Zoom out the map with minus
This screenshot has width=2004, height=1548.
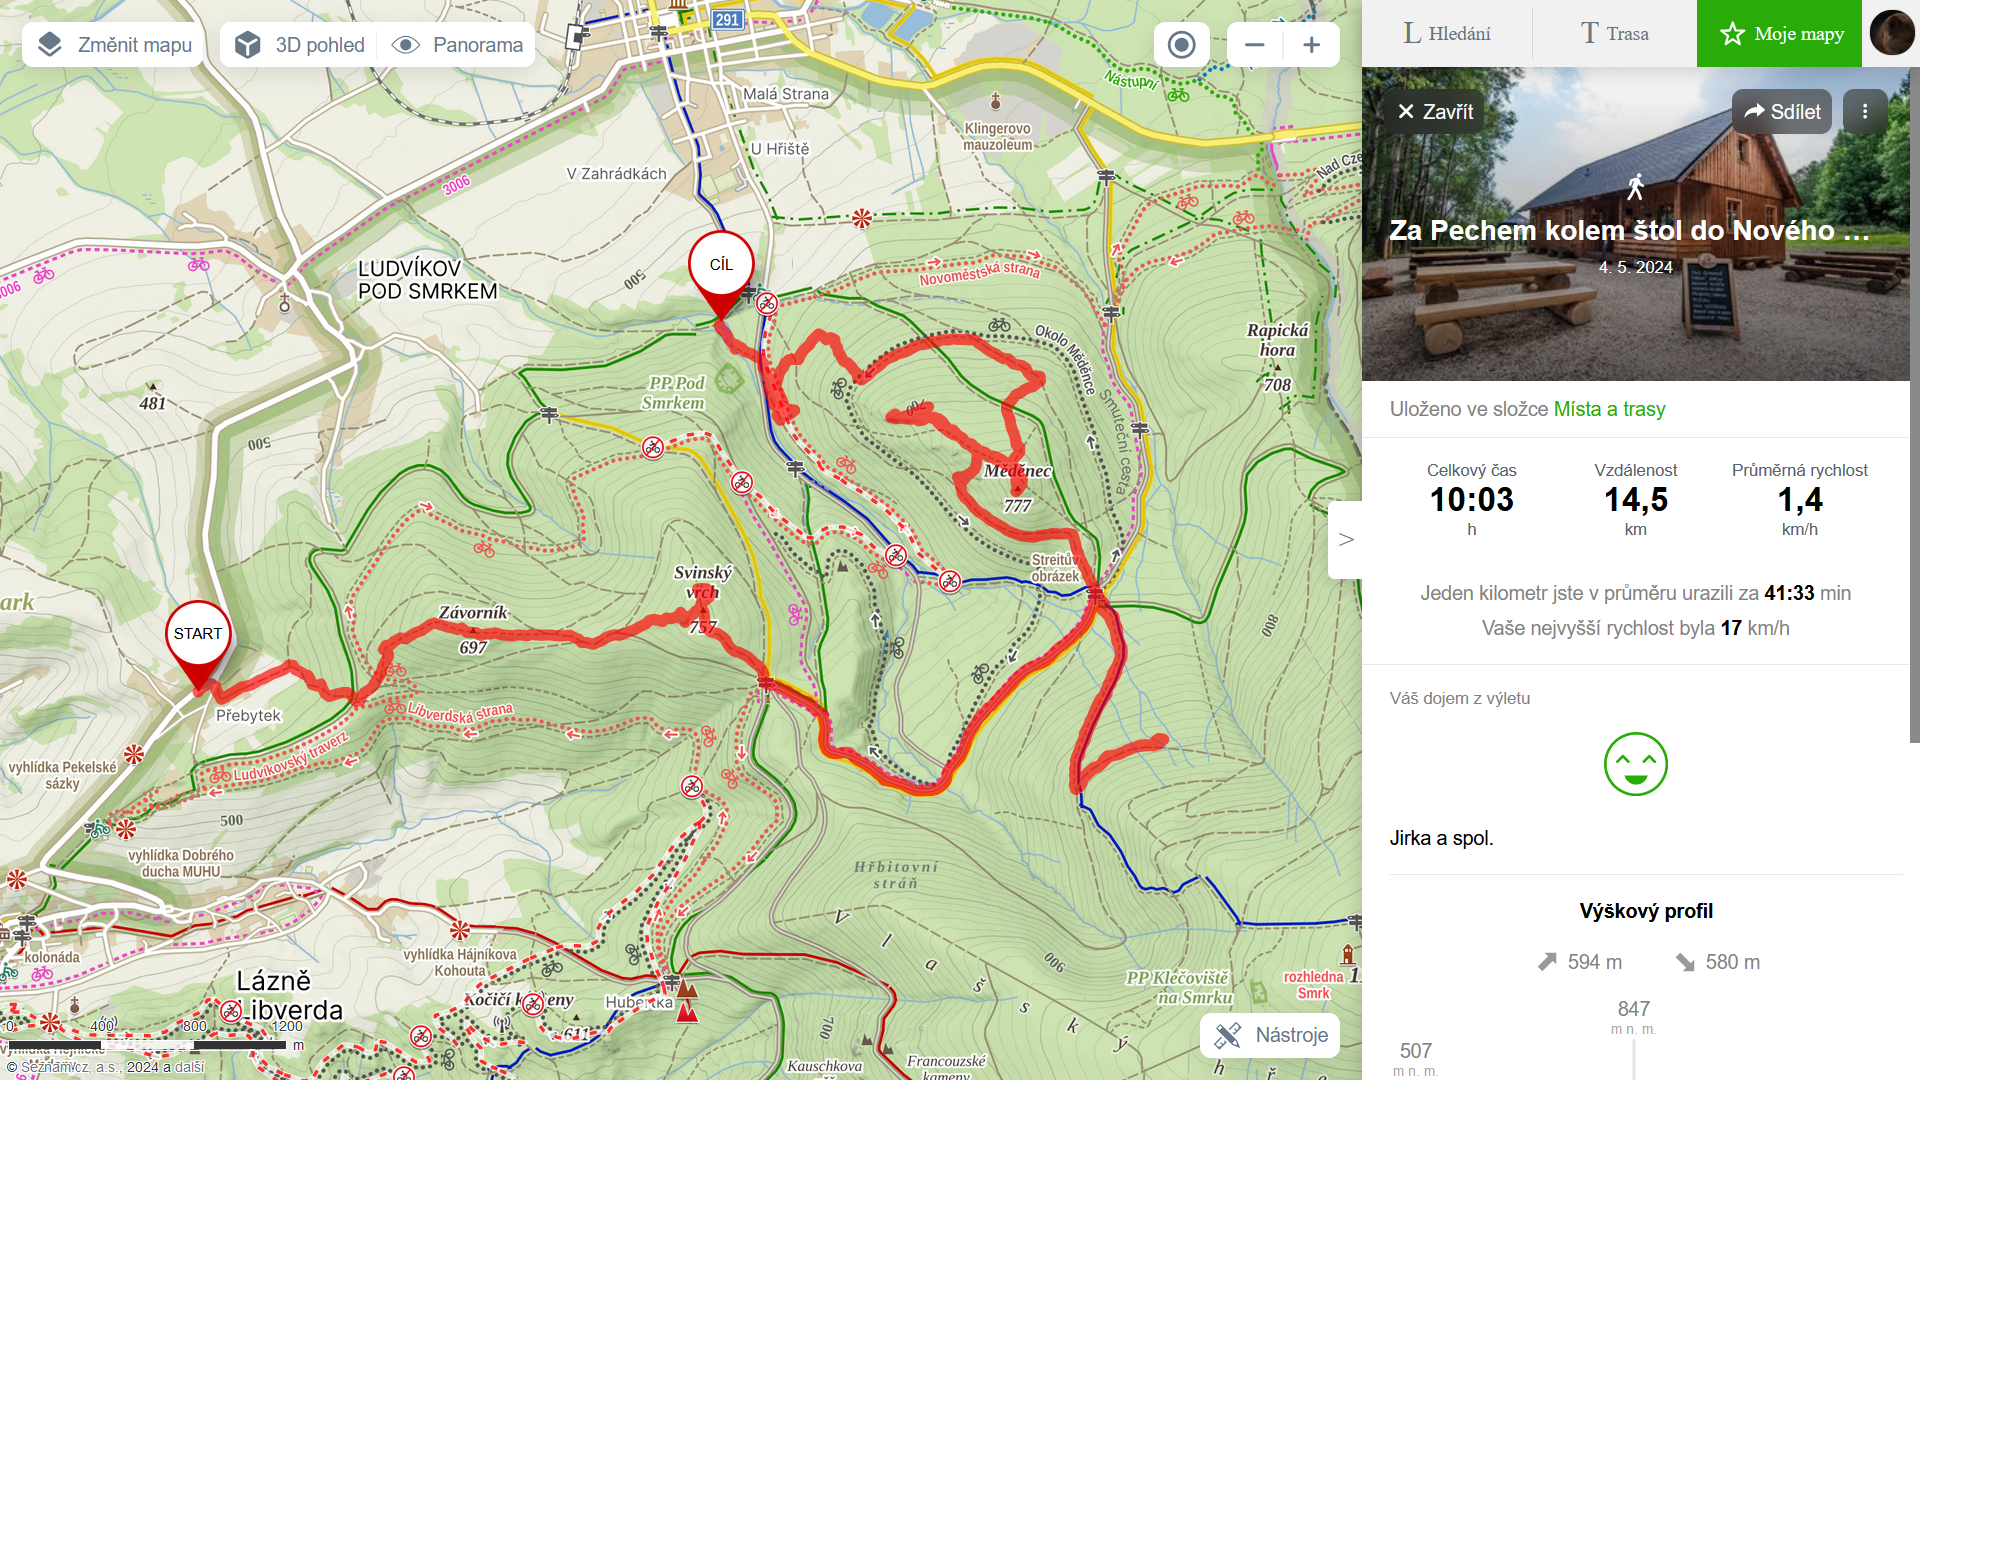[x=1255, y=45]
